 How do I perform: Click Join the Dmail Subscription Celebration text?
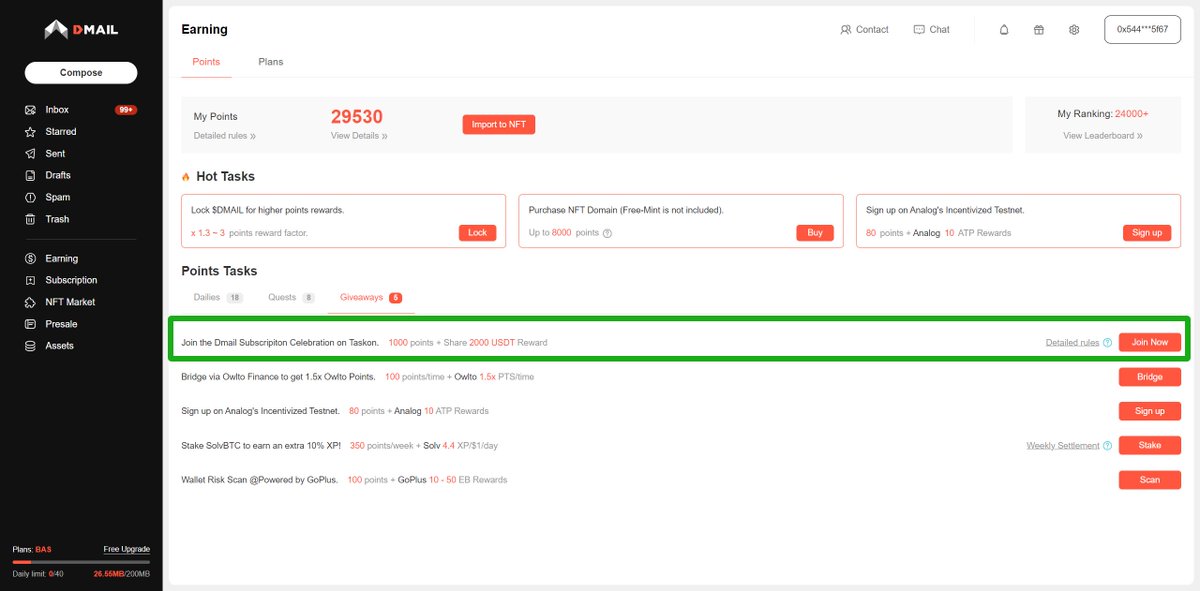click(280, 343)
